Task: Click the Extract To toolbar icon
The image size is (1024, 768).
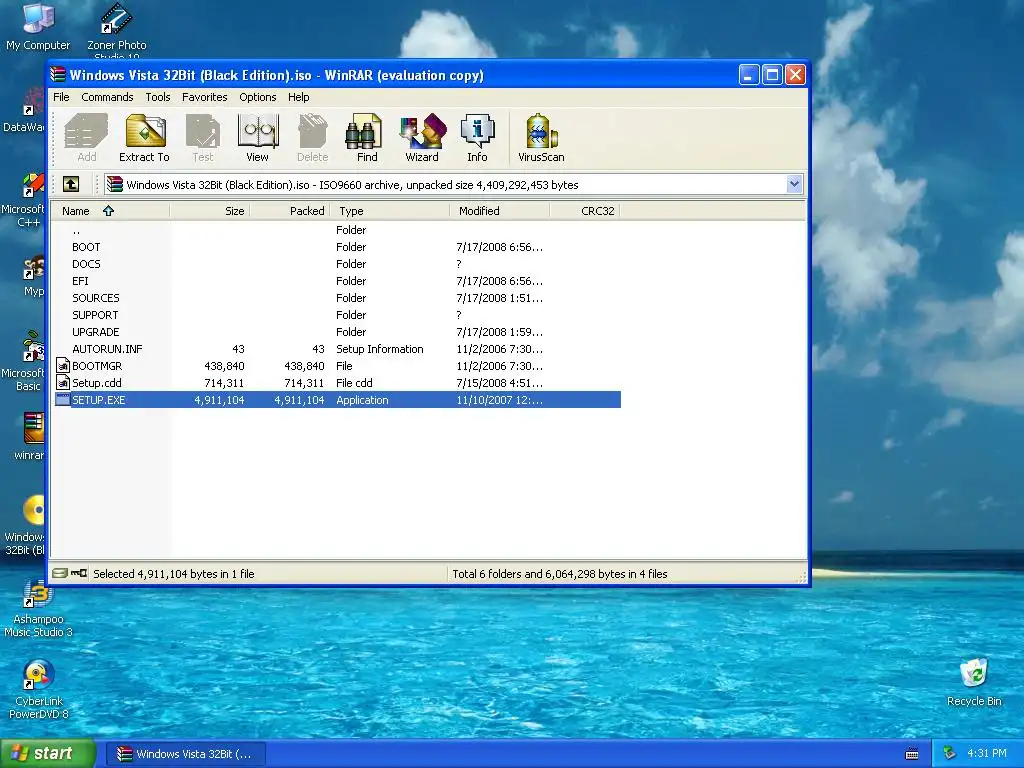Action: [x=144, y=138]
